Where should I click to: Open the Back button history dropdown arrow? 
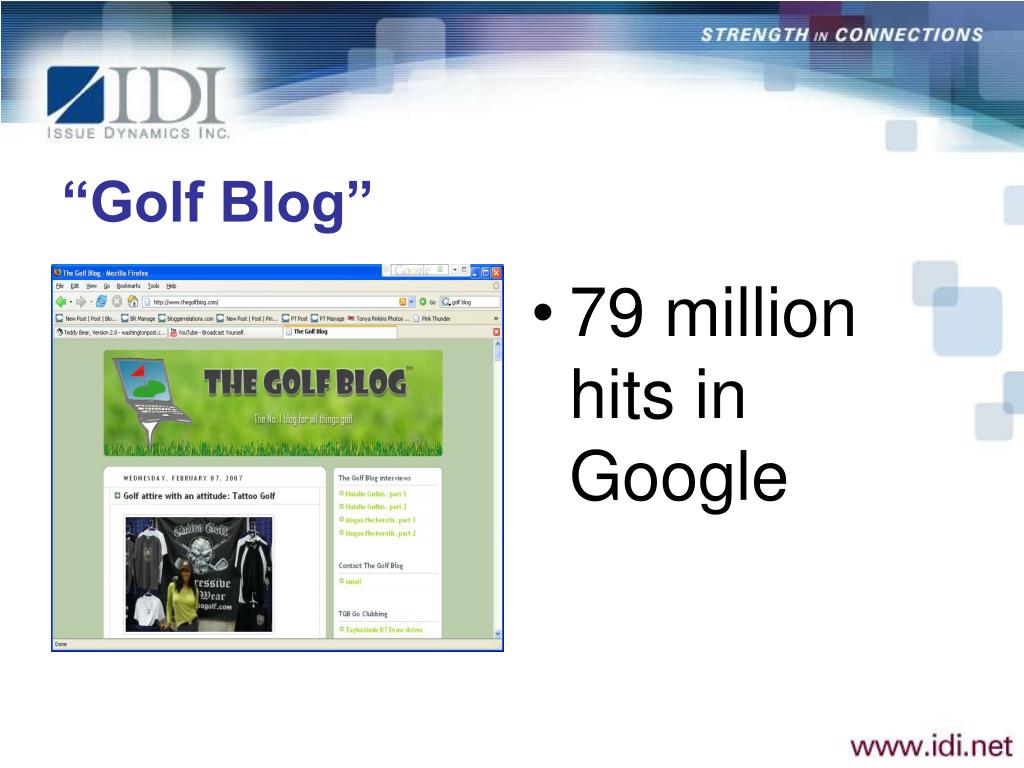(70, 302)
